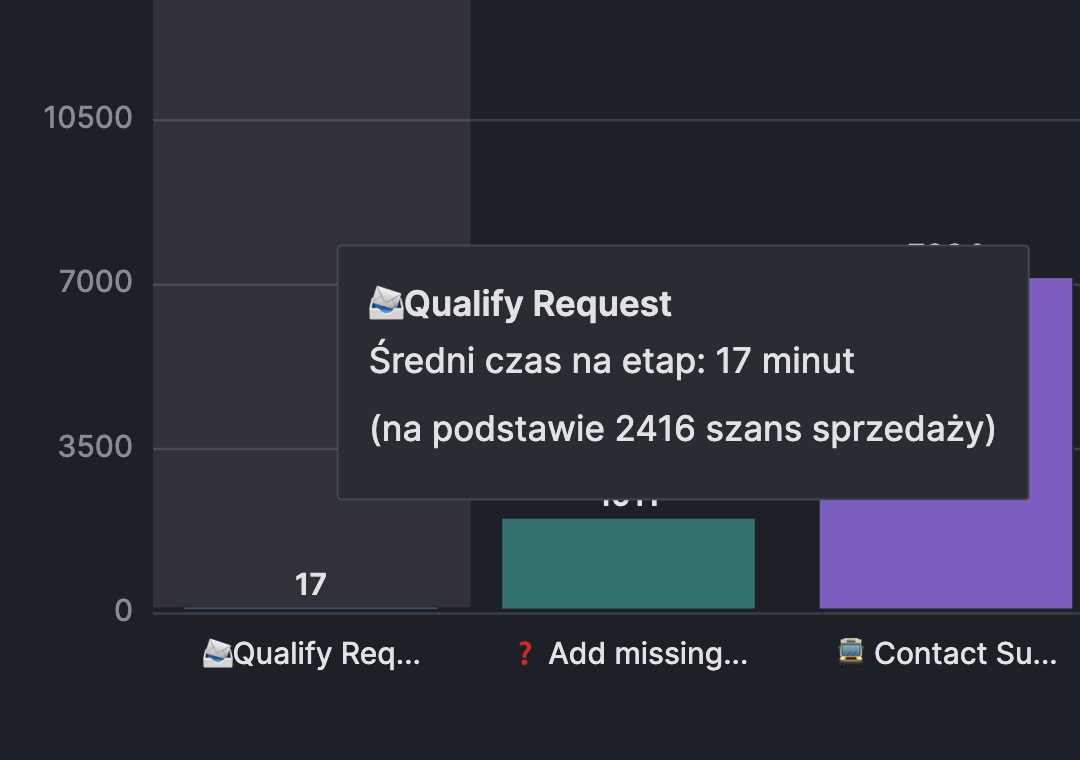
Task: Click the envelope icon beside the Qualify Req... axis label
Action: (x=217, y=653)
